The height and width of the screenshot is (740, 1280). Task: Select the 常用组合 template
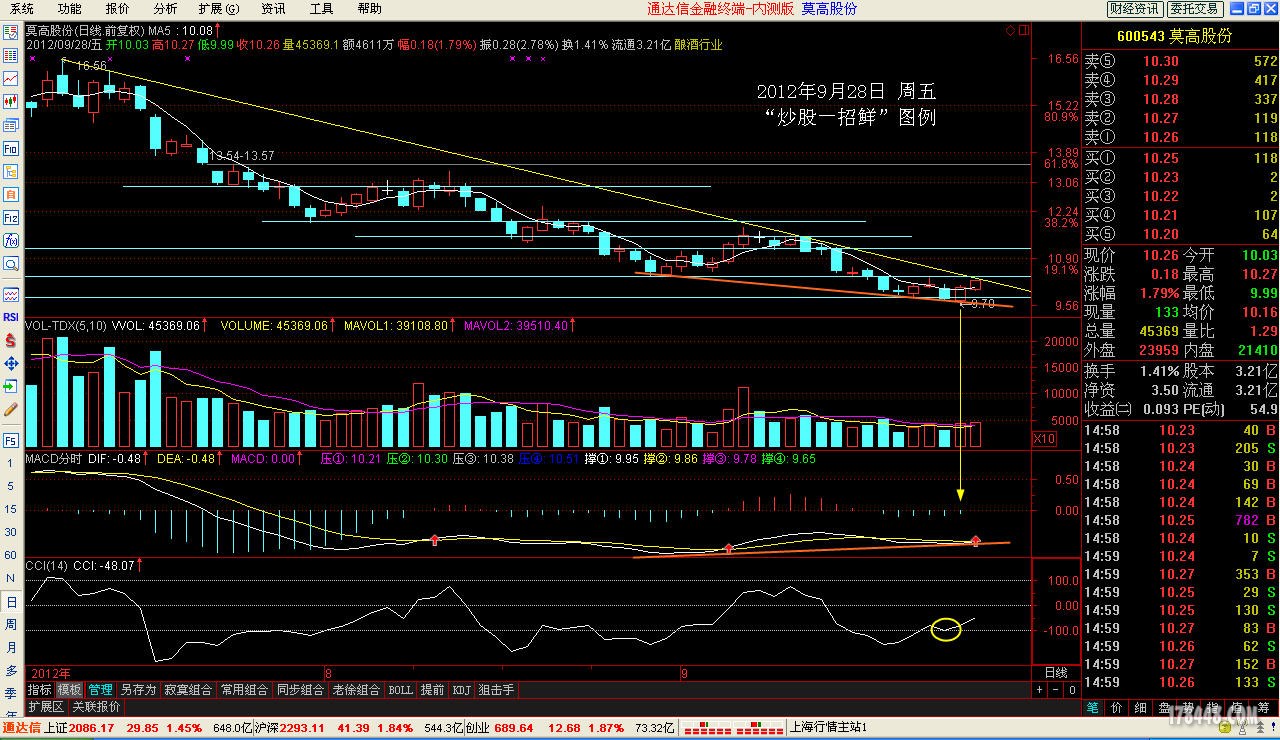244,690
